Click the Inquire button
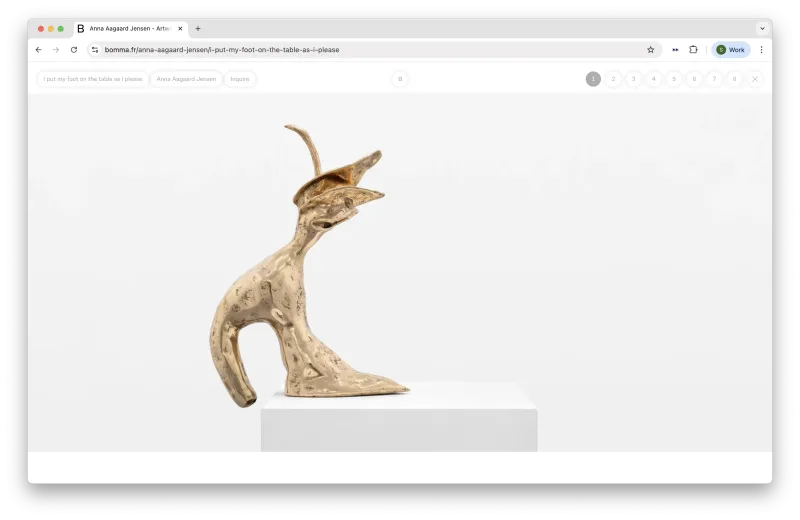This screenshot has width=800, height=520. [240, 79]
